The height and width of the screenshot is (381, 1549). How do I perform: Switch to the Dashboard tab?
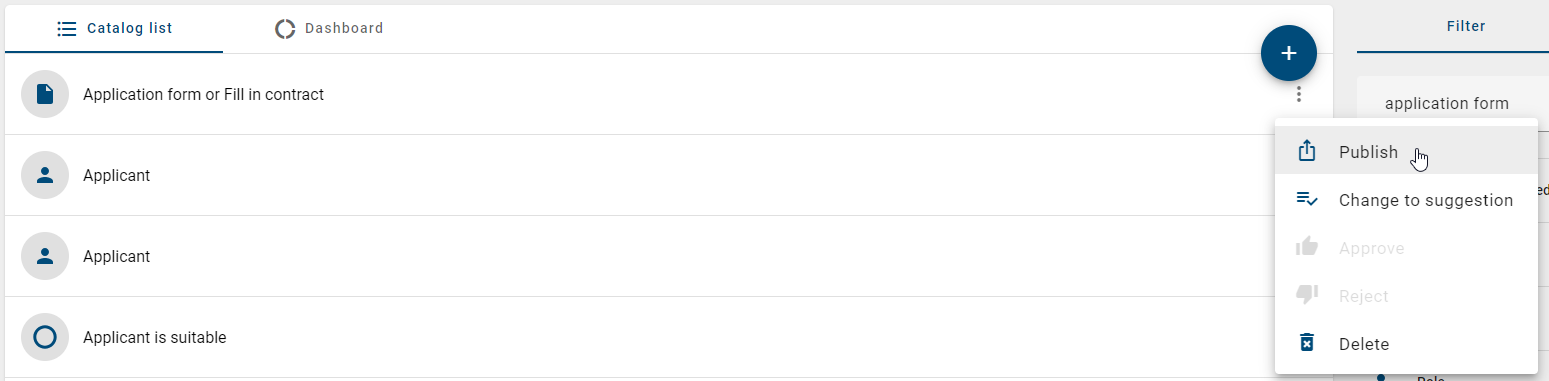pos(329,28)
